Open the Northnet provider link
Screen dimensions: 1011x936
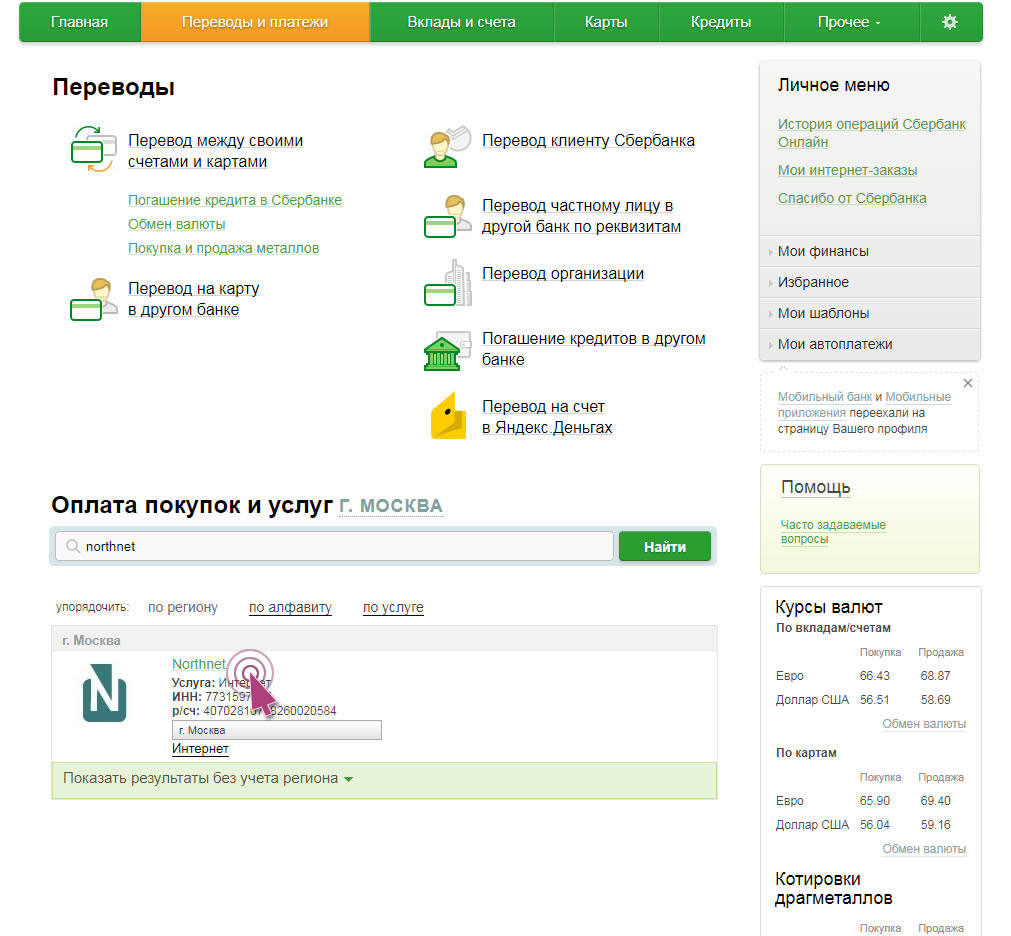199,664
